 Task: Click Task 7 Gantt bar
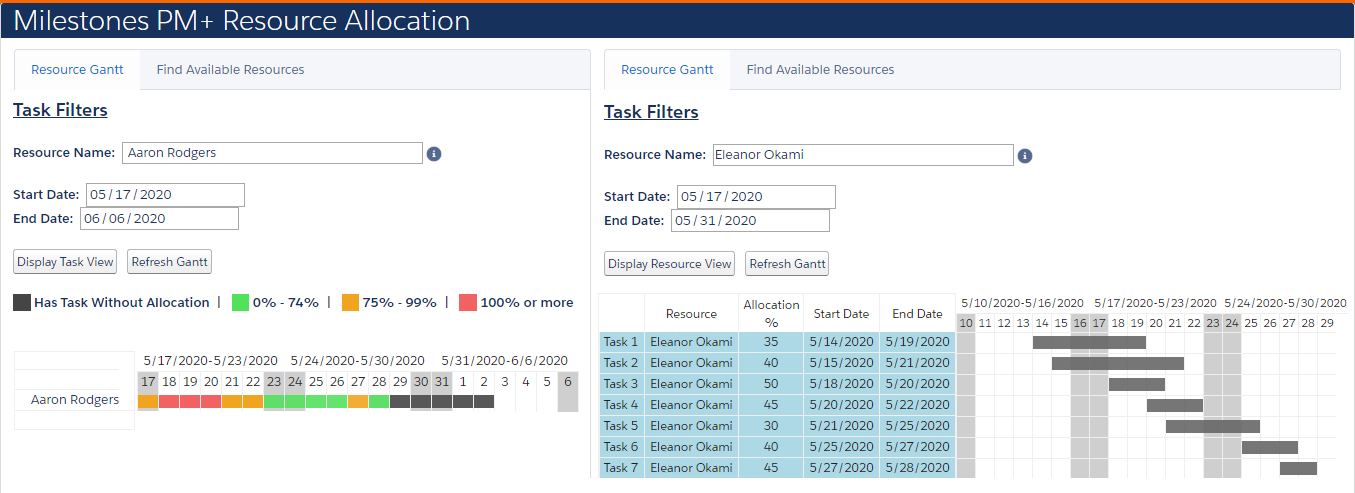1298,468
